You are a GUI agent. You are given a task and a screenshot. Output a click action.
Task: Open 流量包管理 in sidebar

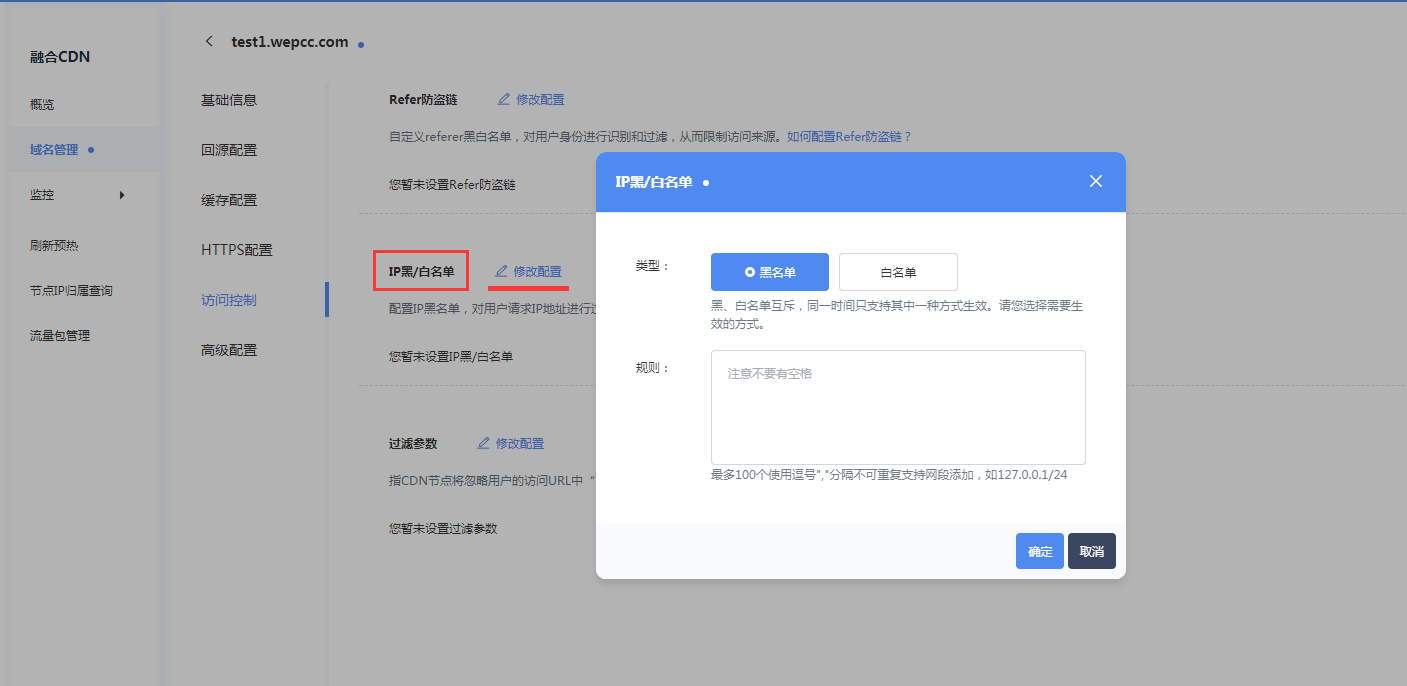pos(60,336)
